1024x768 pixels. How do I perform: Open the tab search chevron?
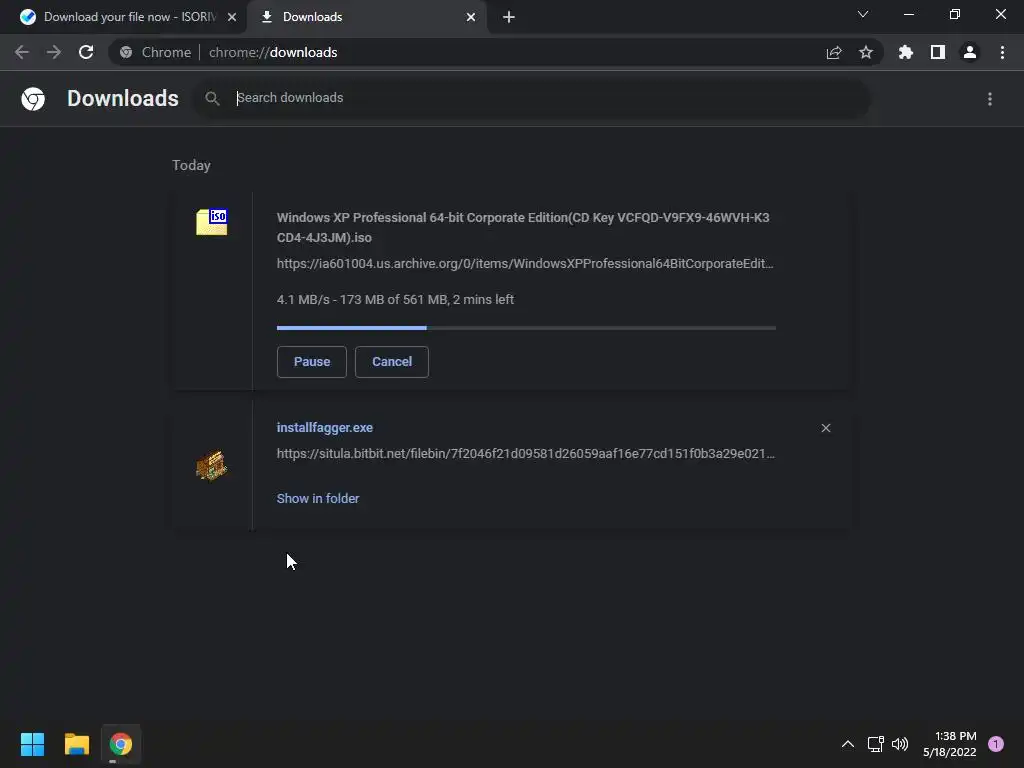point(863,14)
